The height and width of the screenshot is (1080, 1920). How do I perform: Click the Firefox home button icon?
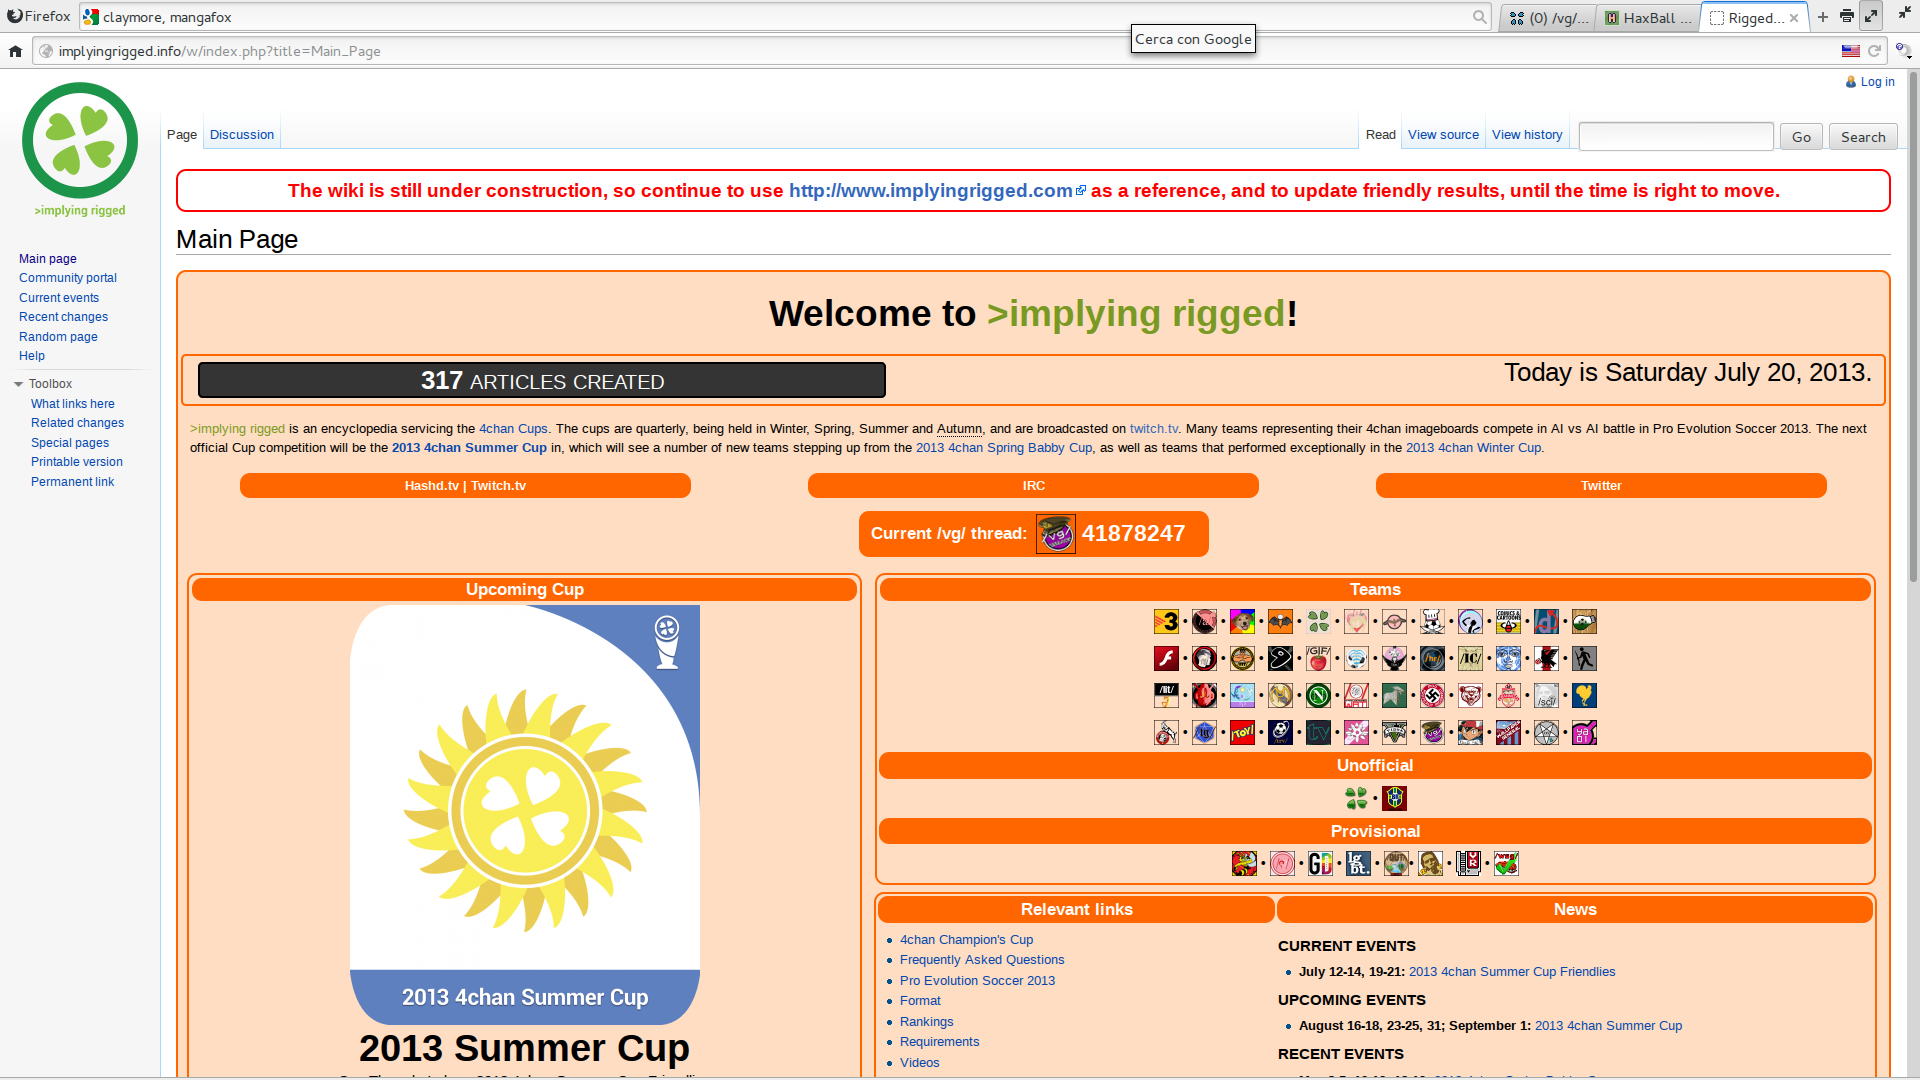[x=15, y=51]
